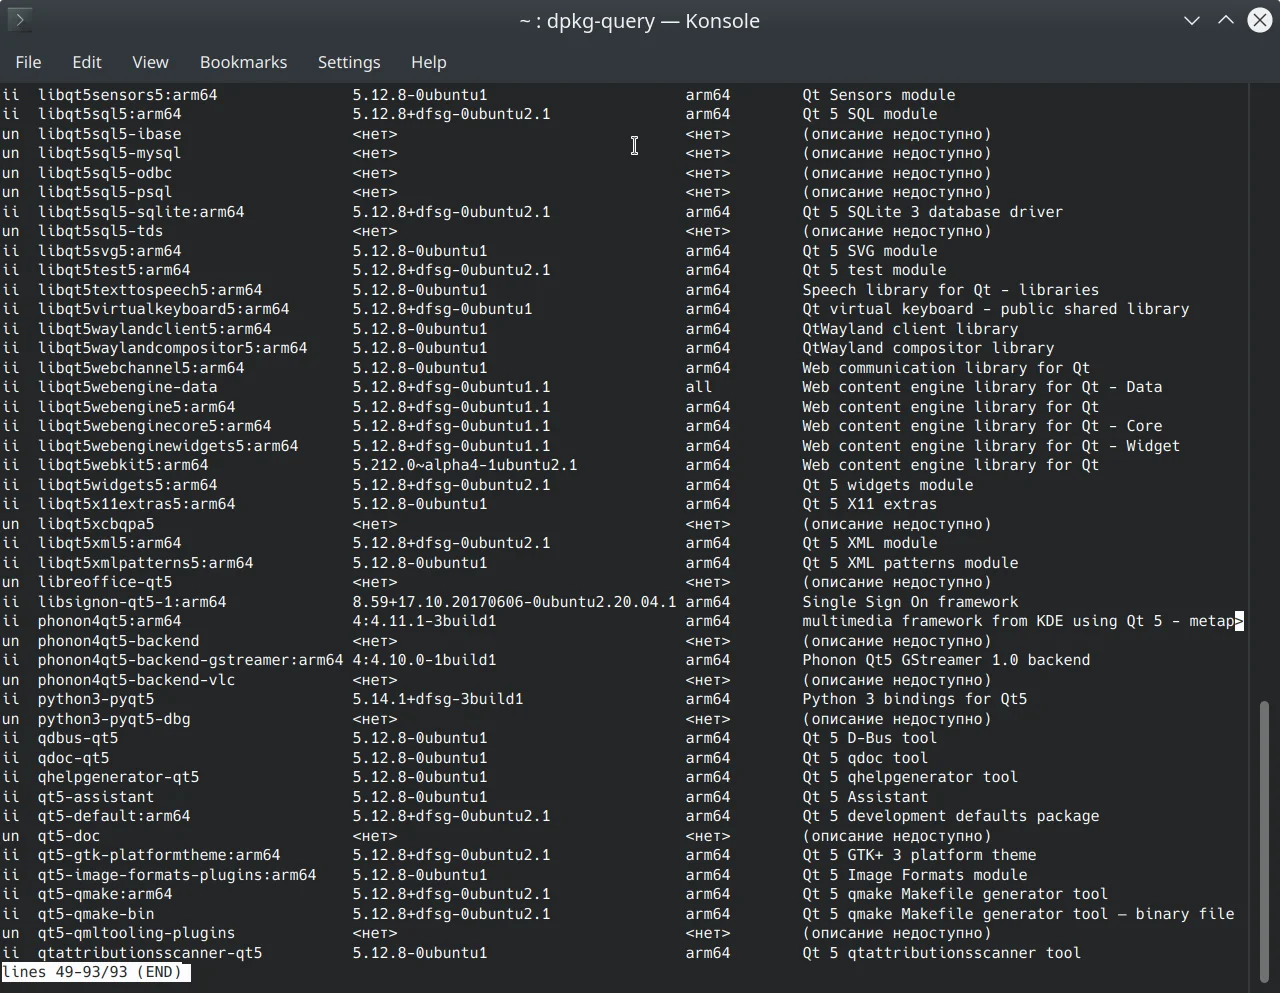
Task: Click package name qt5-image-formats-plugins:arm64
Action: pos(177,875)
